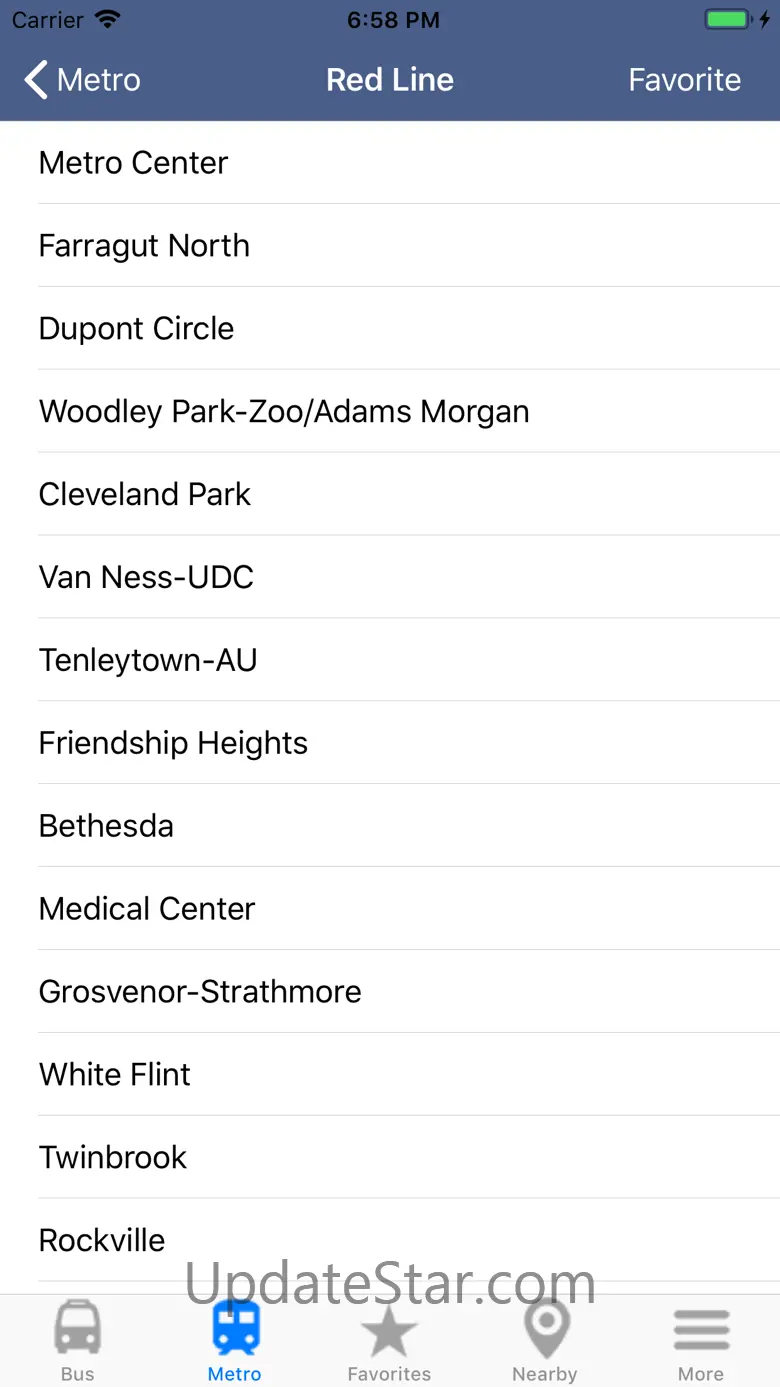Open Favorites star icon tab
This screenshot has height=1387, width=780.
pos(389,1330)
